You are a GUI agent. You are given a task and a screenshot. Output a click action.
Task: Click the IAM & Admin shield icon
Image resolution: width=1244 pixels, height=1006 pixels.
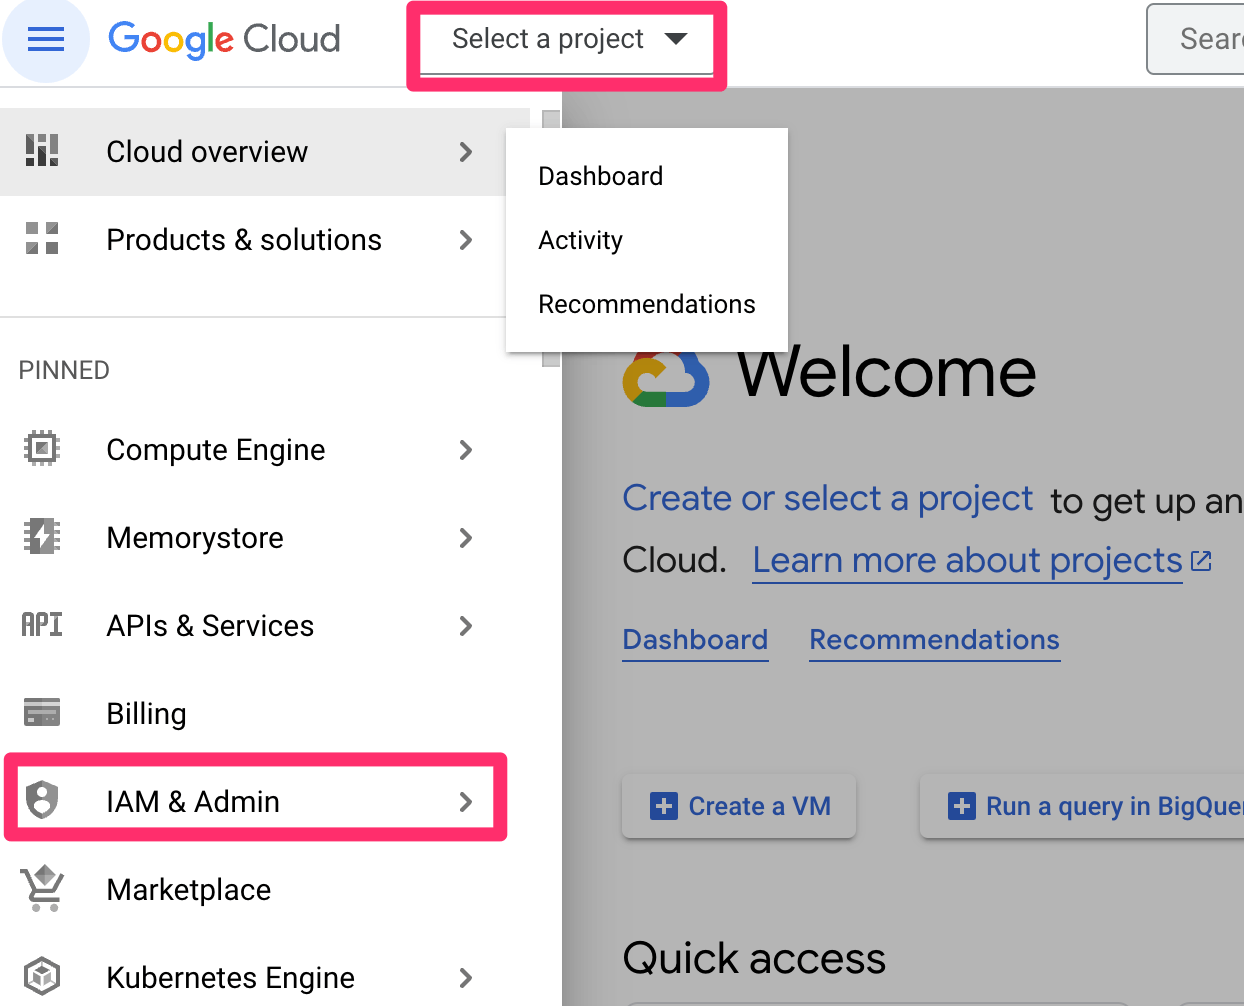pyautogui.click(x=42, y=800)
